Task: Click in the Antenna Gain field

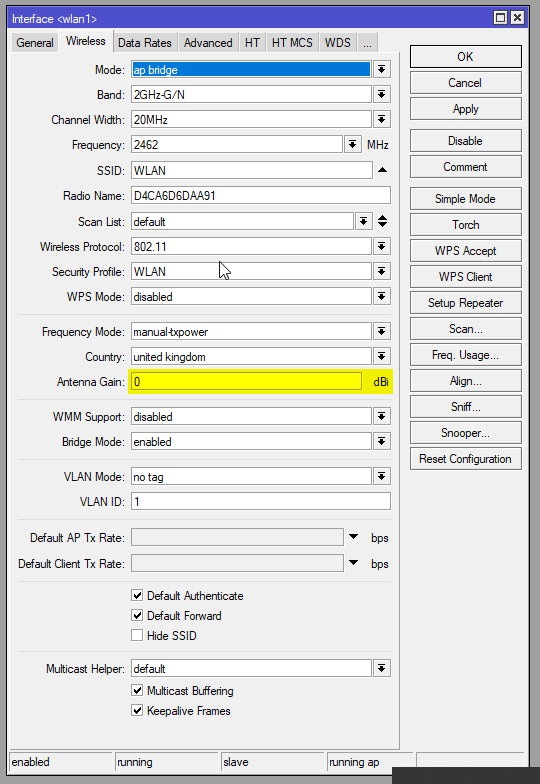Action: pos(246,382)
